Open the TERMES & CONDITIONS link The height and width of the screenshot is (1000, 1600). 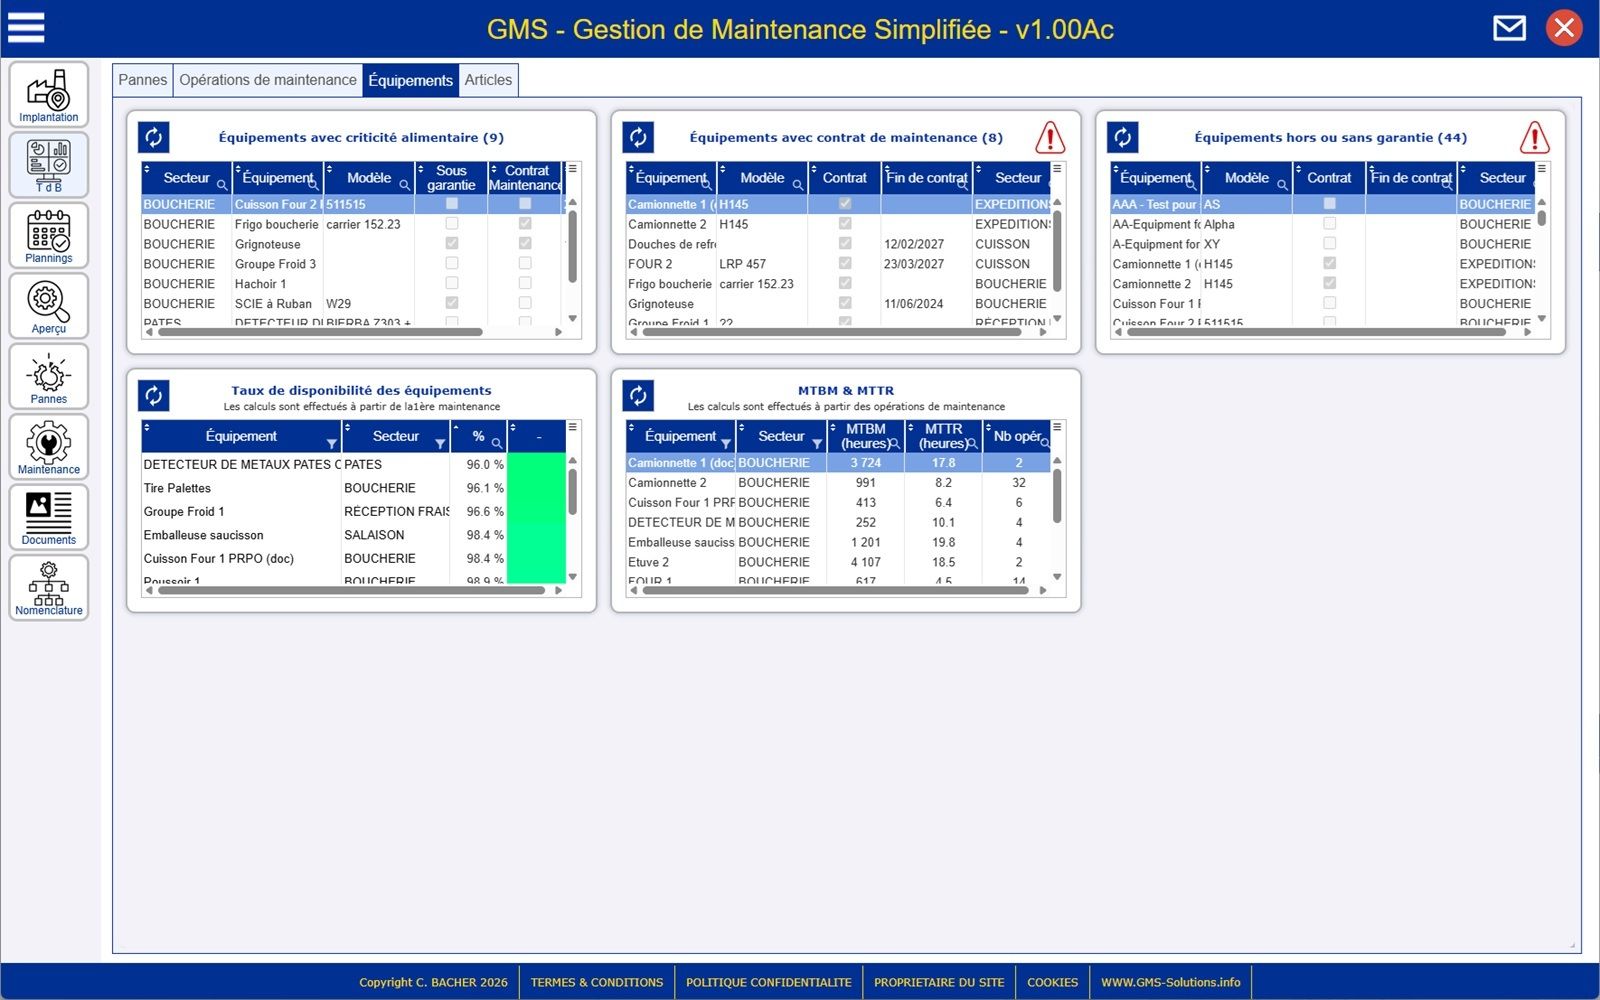coord(596,982)
